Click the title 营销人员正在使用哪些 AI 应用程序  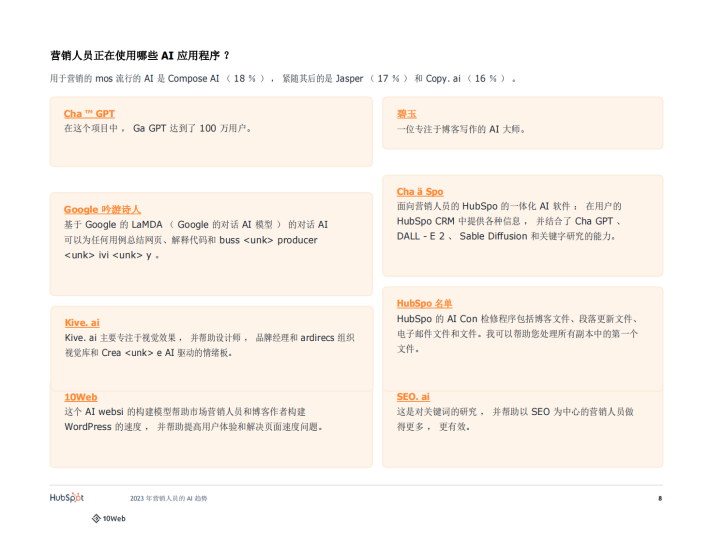pyautogui.click(x=140, y=56)
